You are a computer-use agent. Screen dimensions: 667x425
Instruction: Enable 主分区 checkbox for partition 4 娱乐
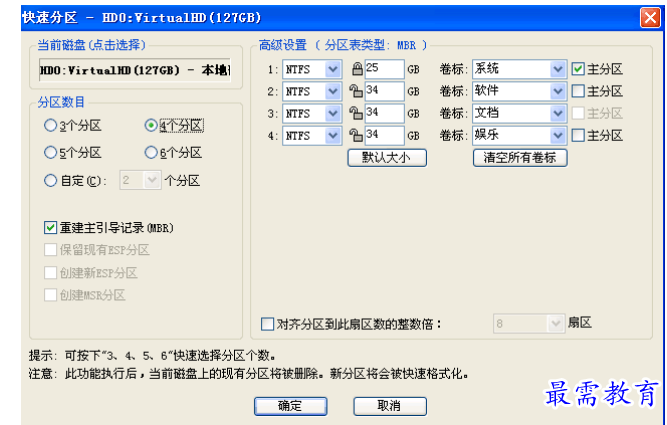[578, 135]
